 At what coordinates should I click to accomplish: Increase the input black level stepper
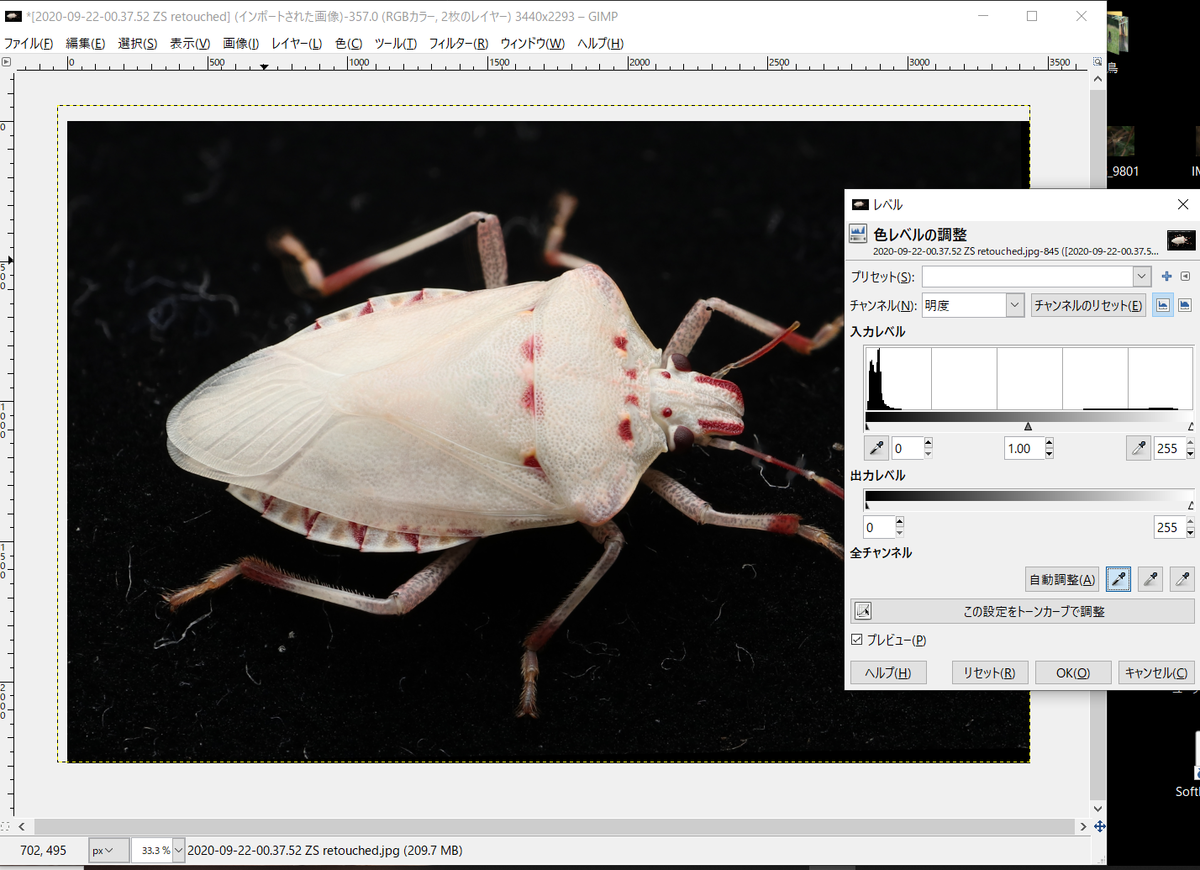(x=928, y=443)
